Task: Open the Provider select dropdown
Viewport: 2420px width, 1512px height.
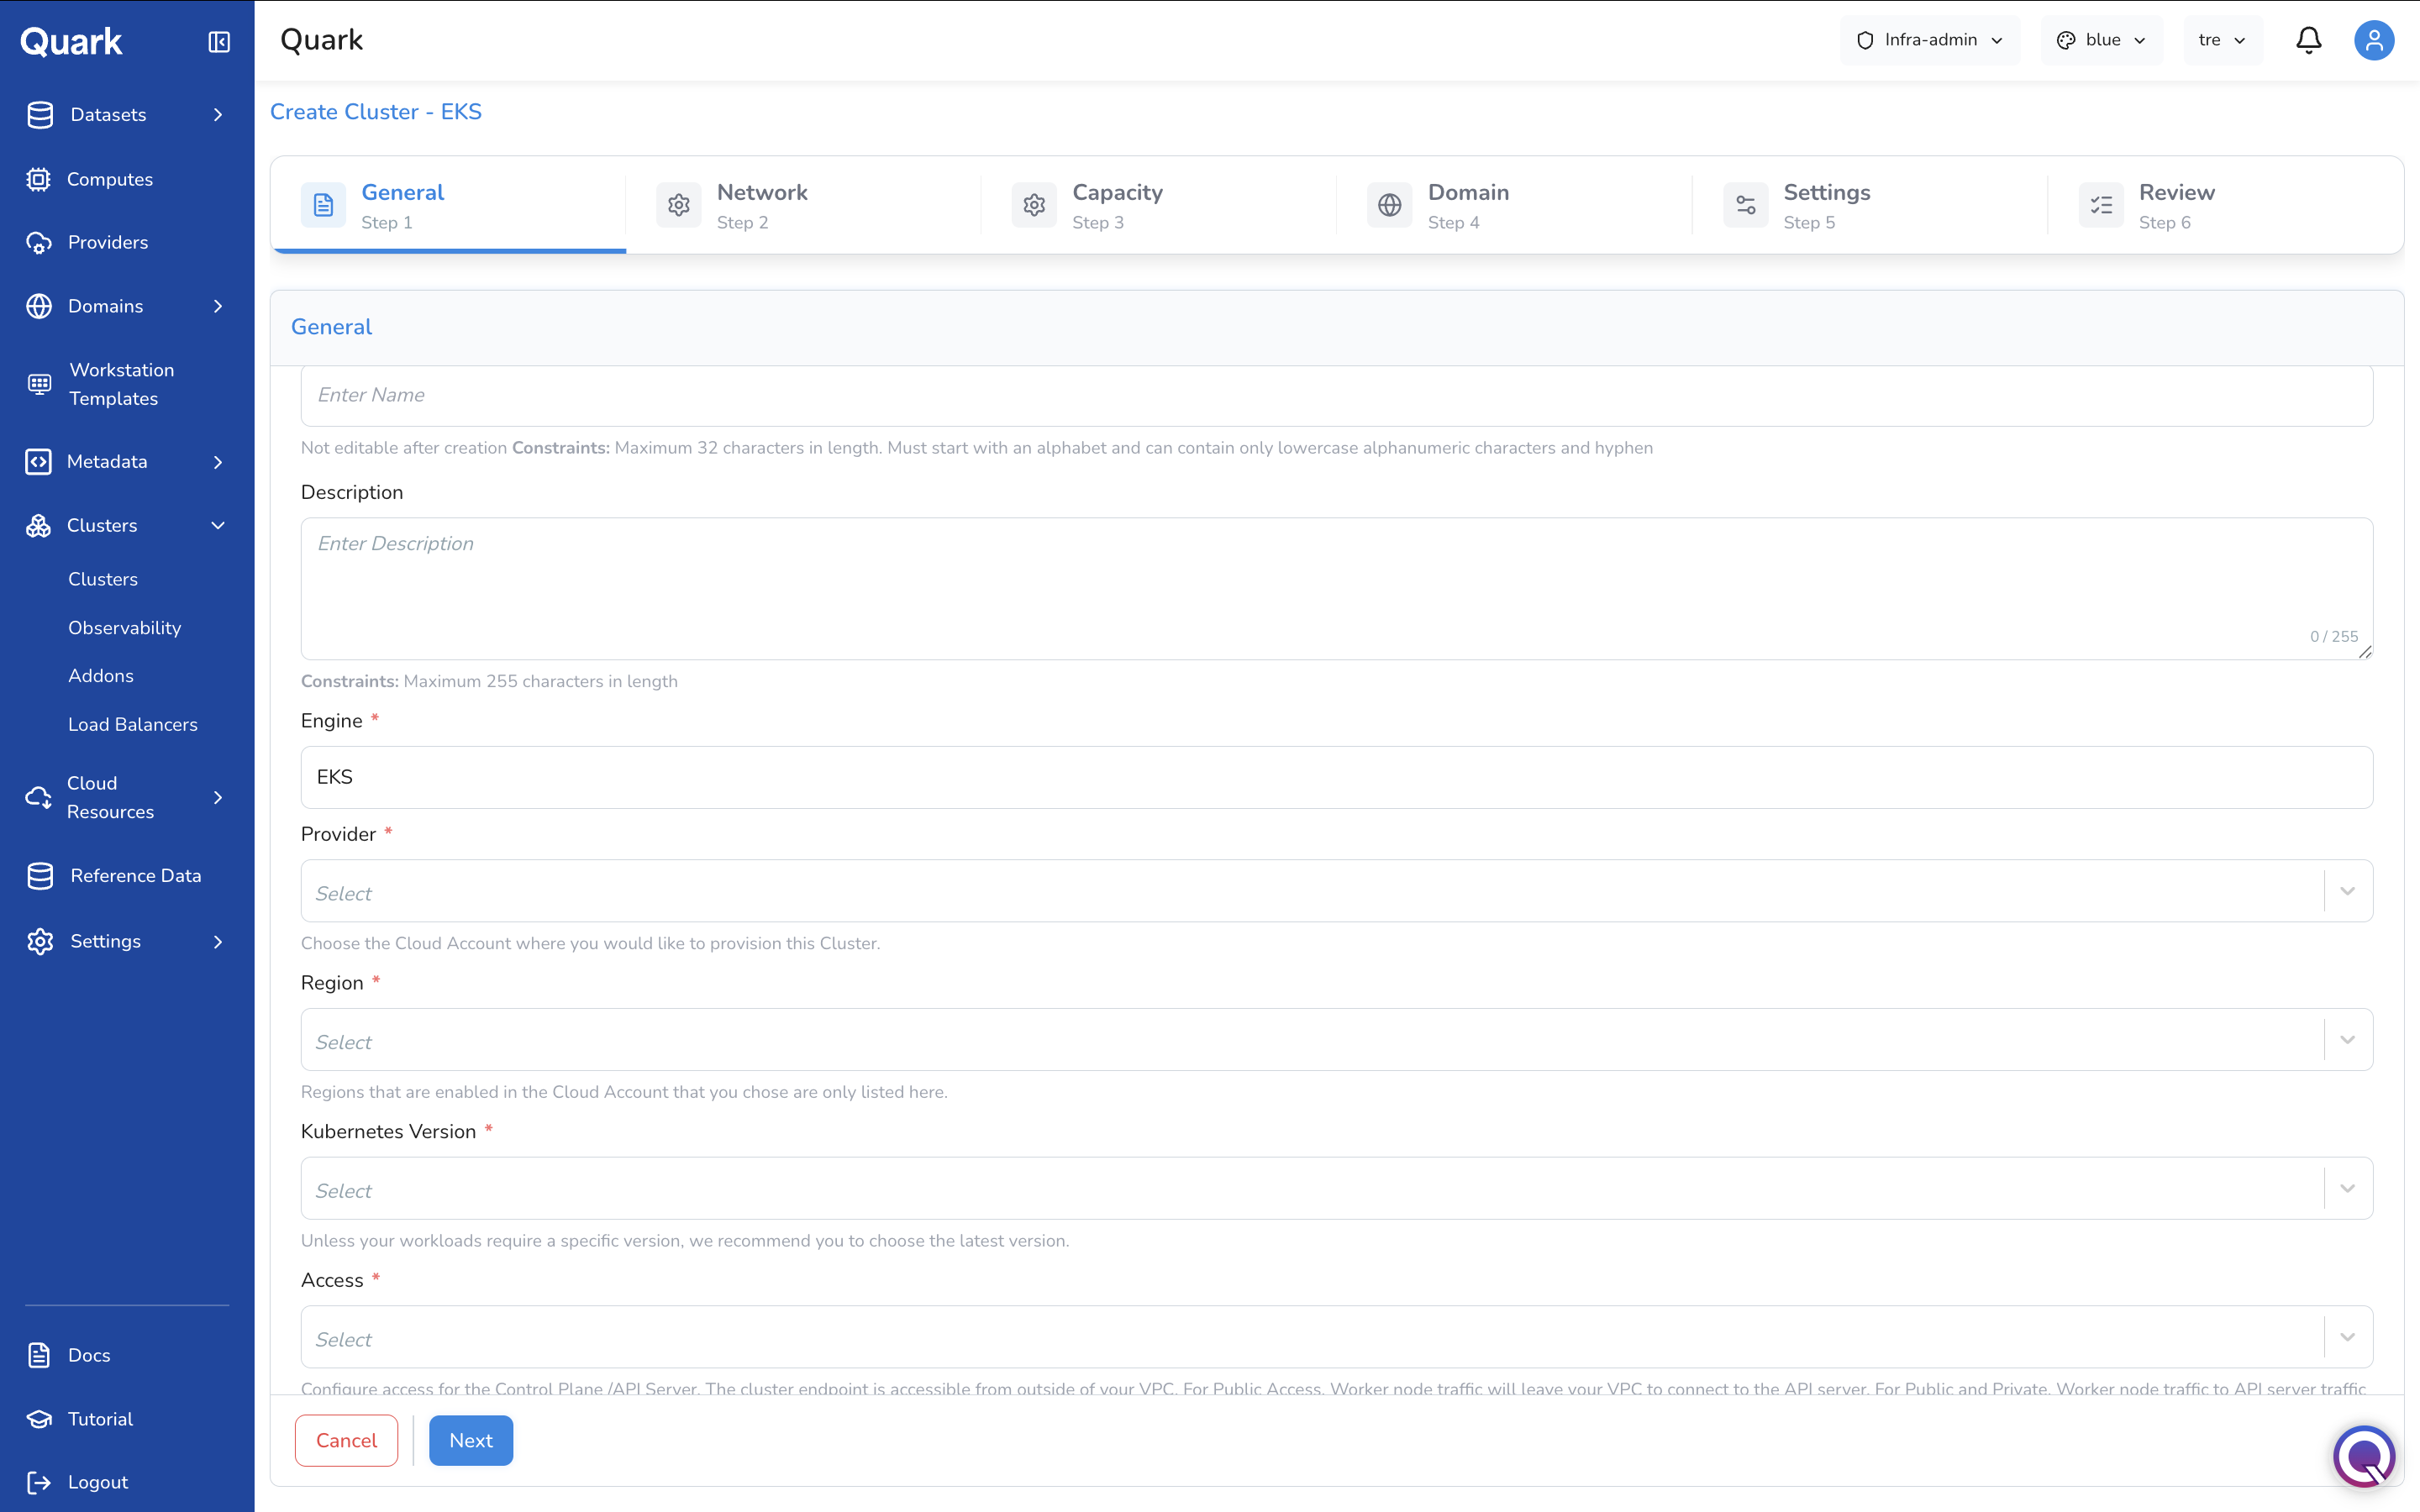Action: (1337, 891)
